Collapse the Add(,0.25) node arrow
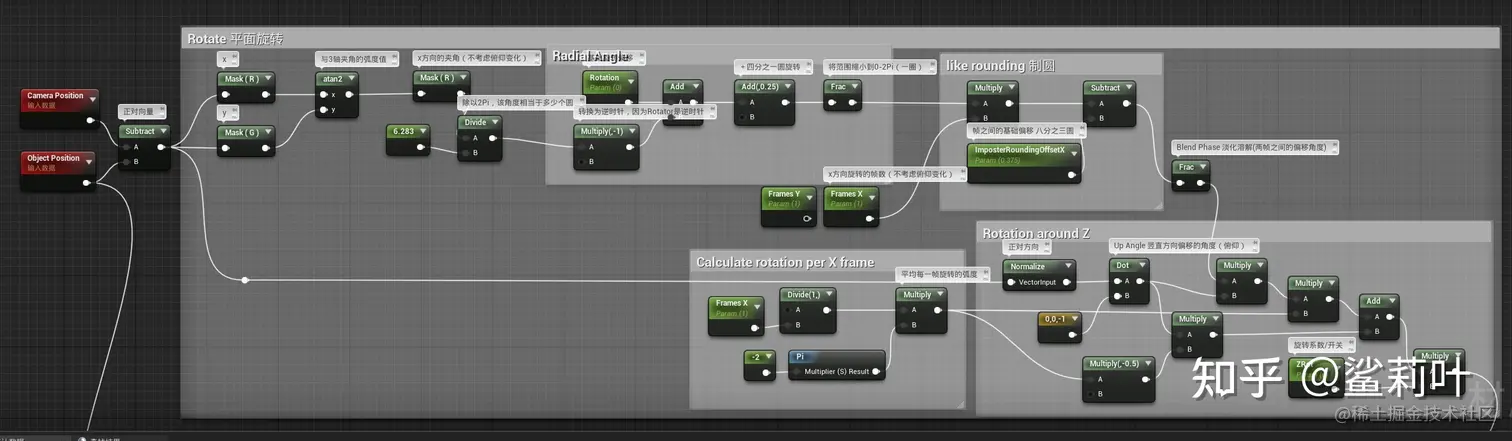1512x441 pixels. click(786, 87)
